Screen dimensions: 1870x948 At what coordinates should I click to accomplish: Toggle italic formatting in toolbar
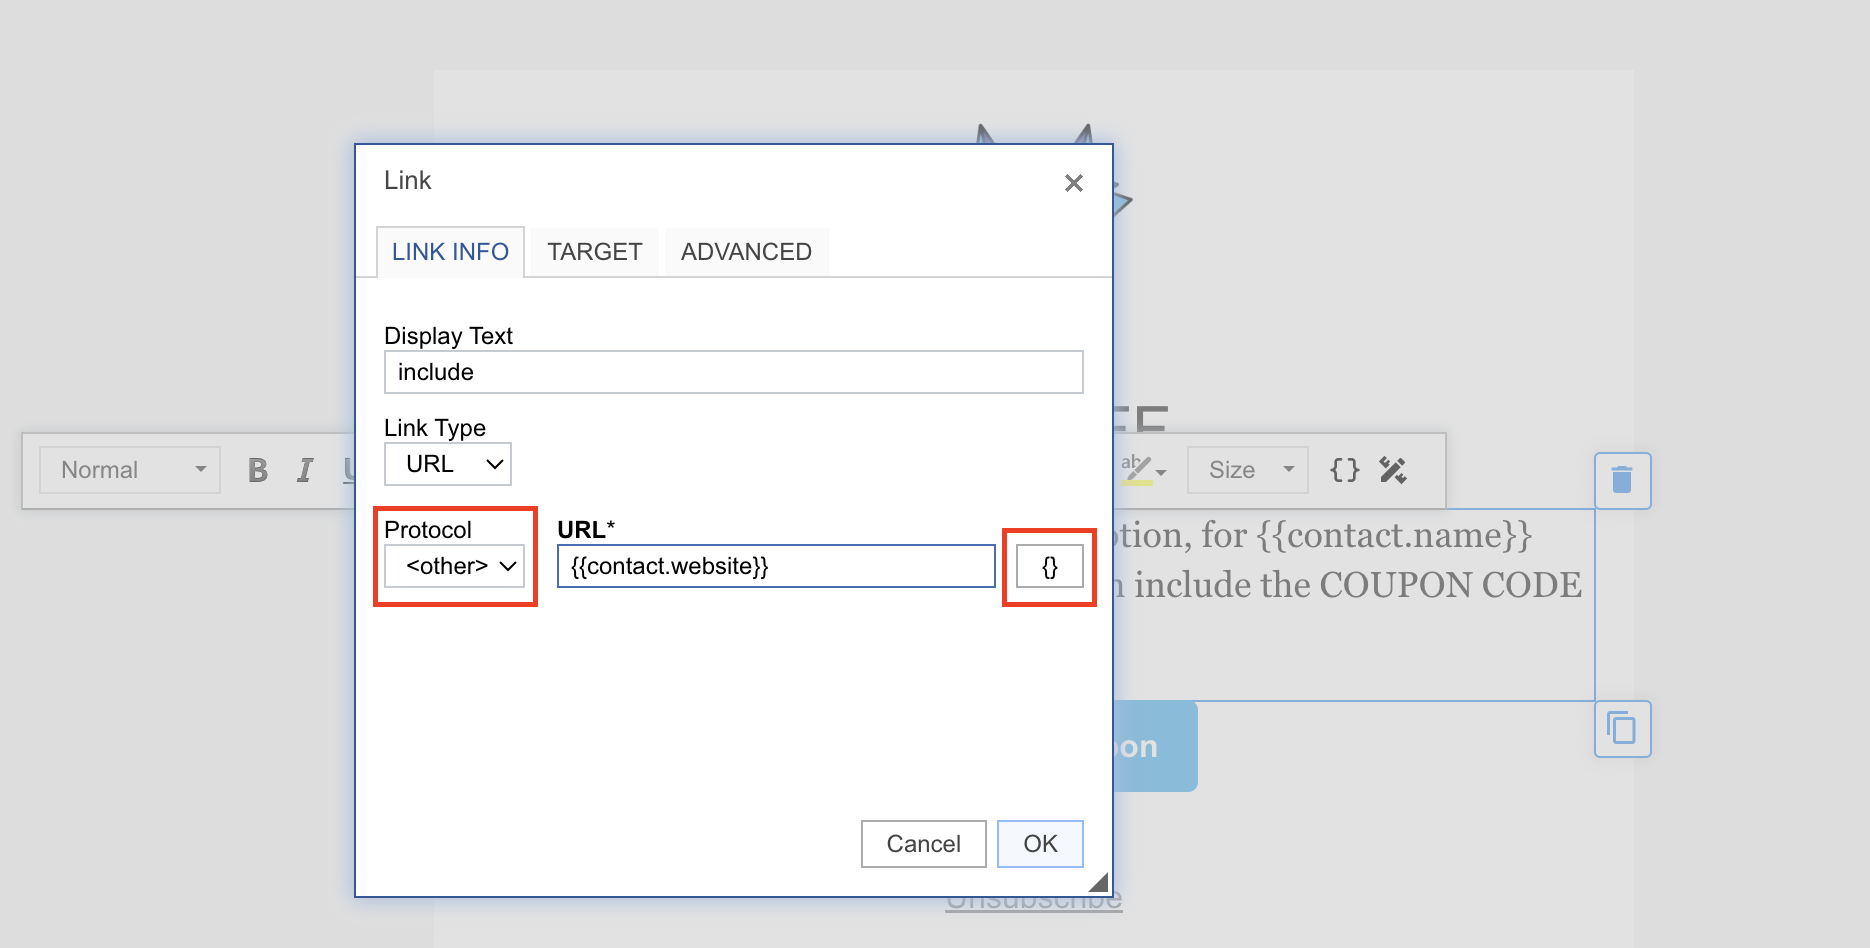point(305,470)
